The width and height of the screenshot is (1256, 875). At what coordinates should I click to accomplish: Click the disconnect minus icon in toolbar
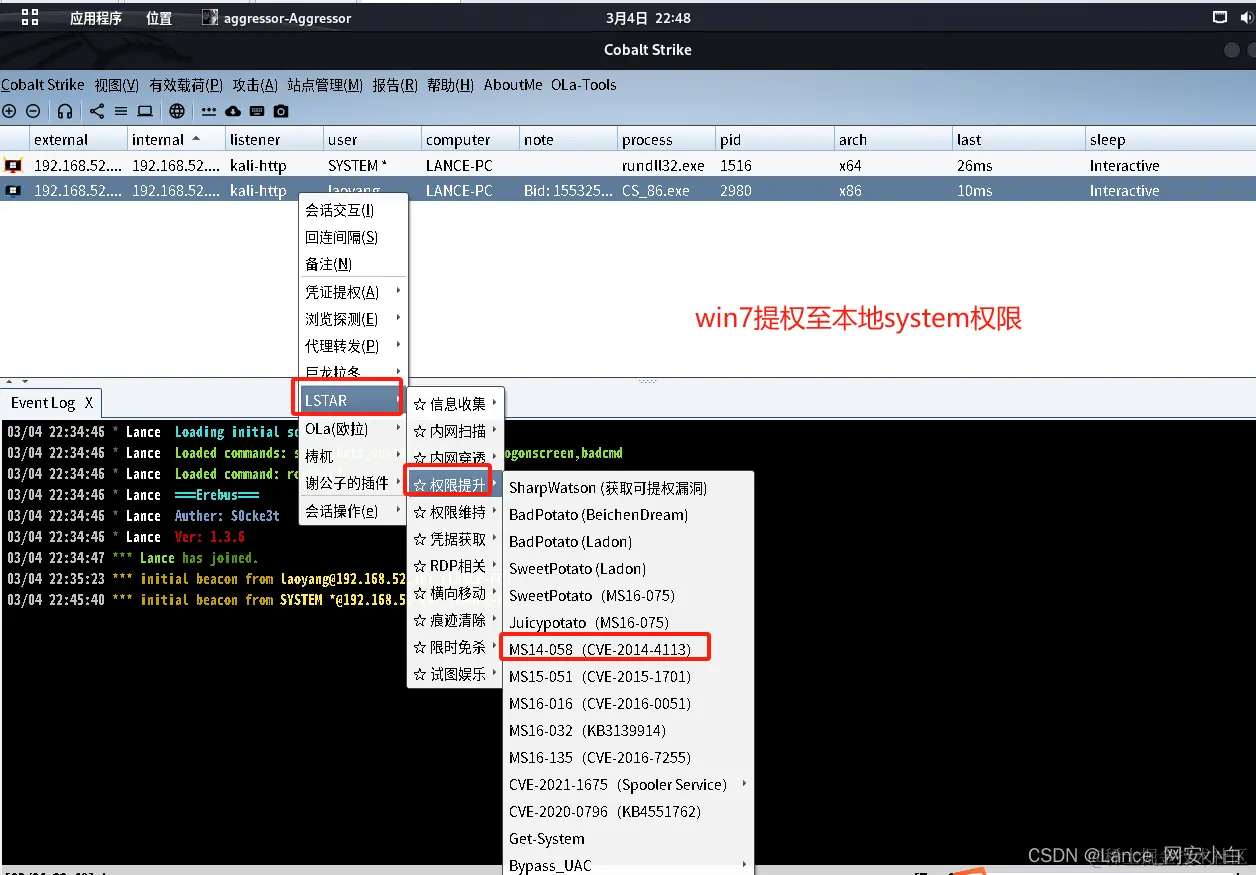(x=33, y=111)
